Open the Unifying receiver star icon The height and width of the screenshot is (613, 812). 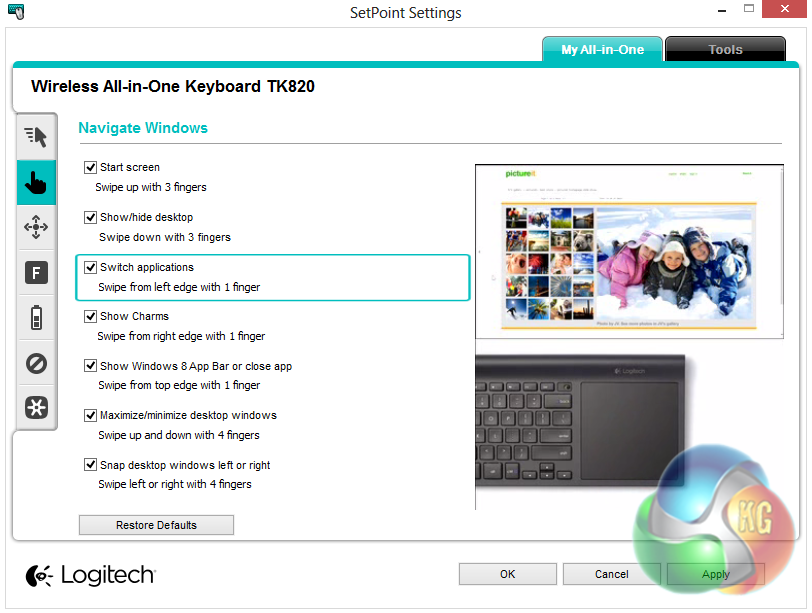pos(36,407)
